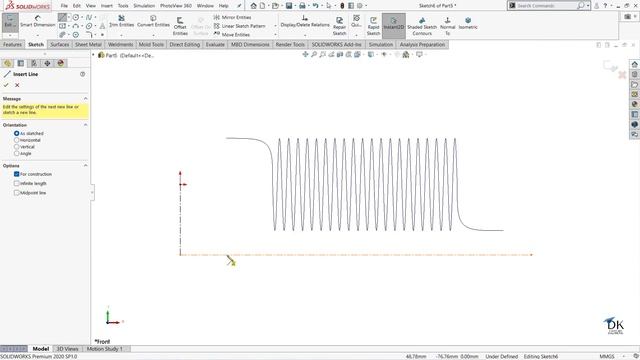Pick the Ellipse sketch tool

pyautogui.click(x=89, y=26)
